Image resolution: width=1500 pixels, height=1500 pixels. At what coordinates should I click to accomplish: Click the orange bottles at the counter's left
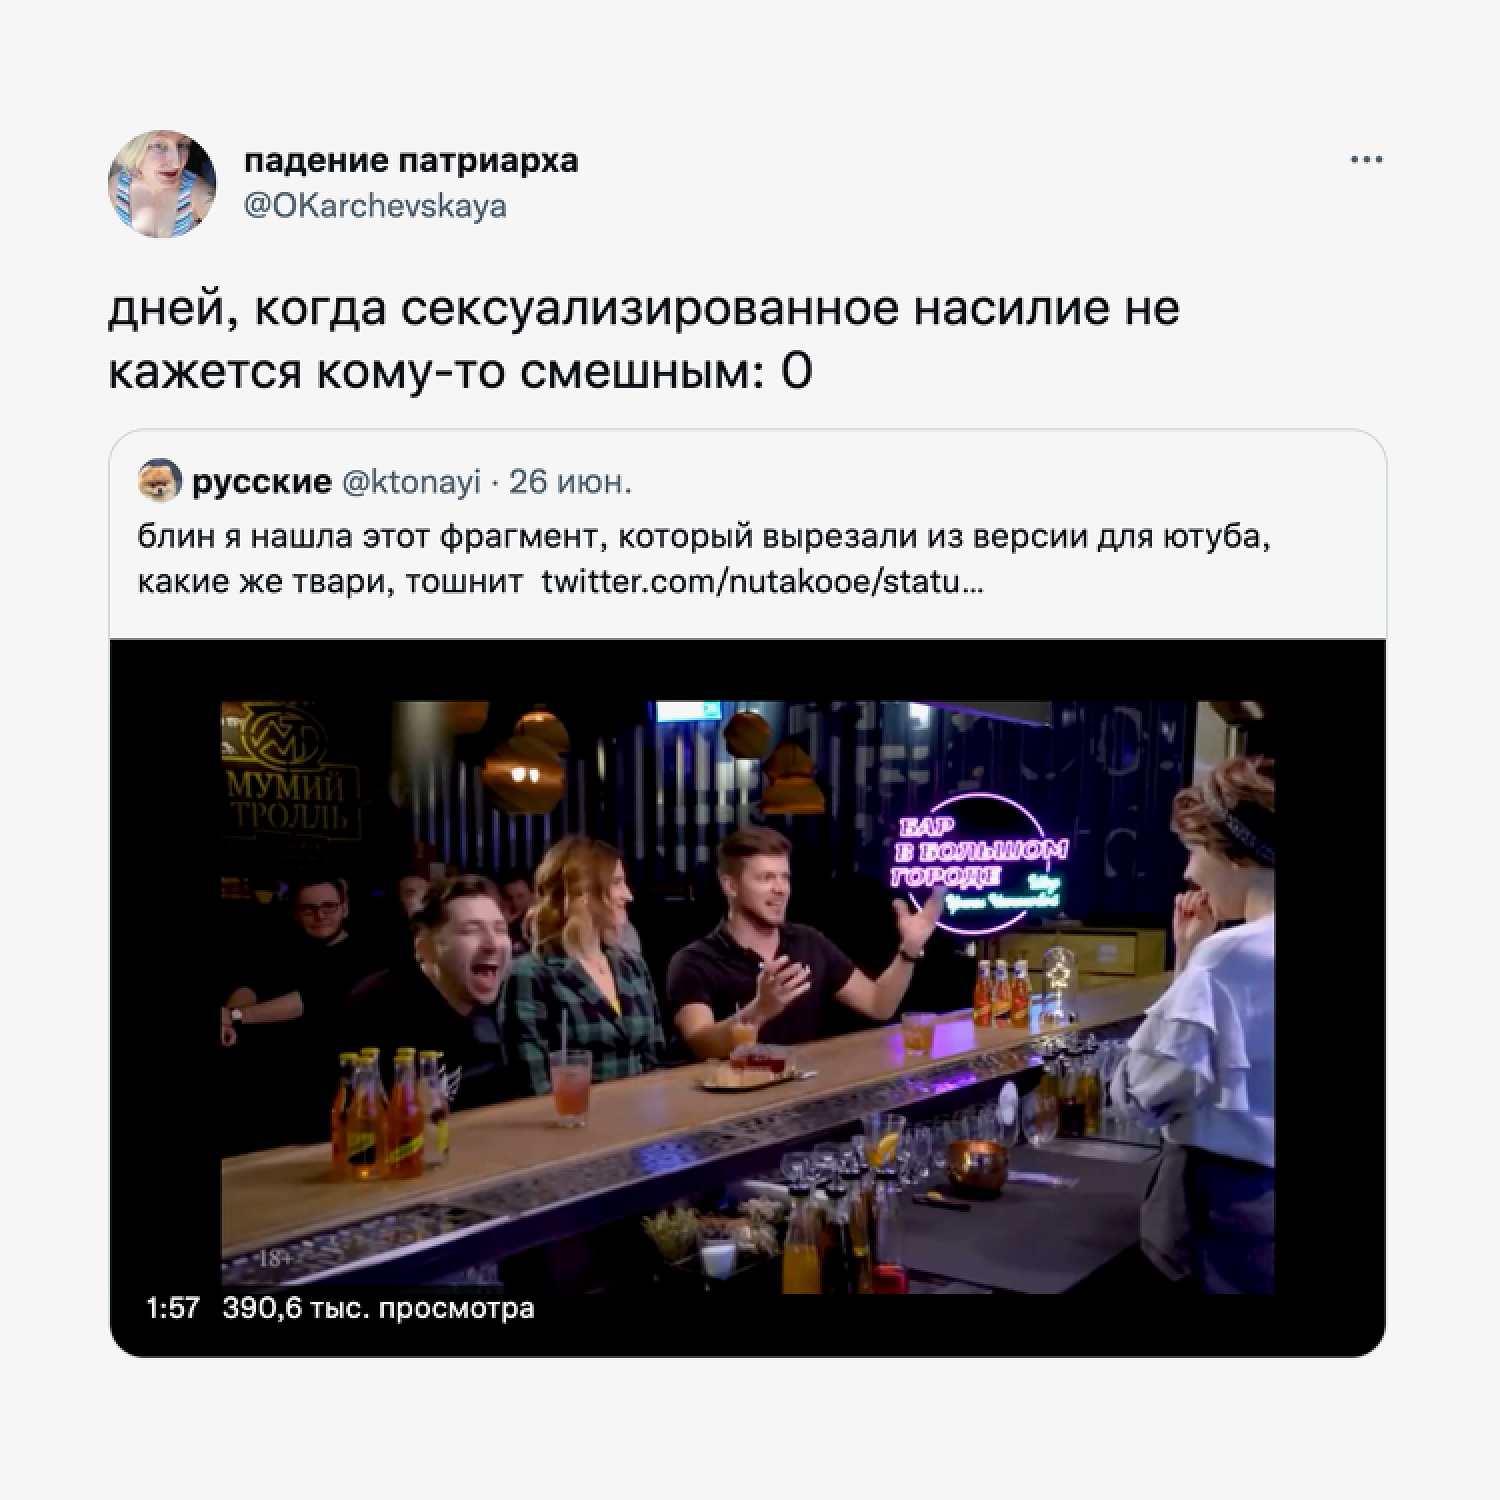click(390, 1111)
